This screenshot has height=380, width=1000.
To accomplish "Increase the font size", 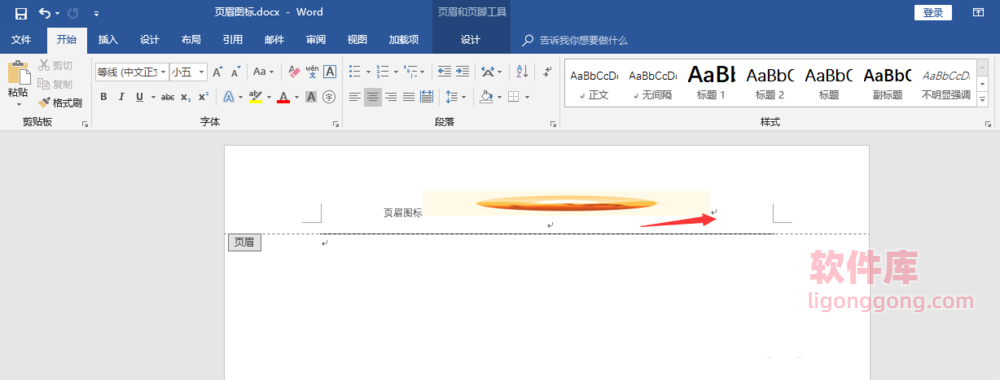I will tap(217, 72).
